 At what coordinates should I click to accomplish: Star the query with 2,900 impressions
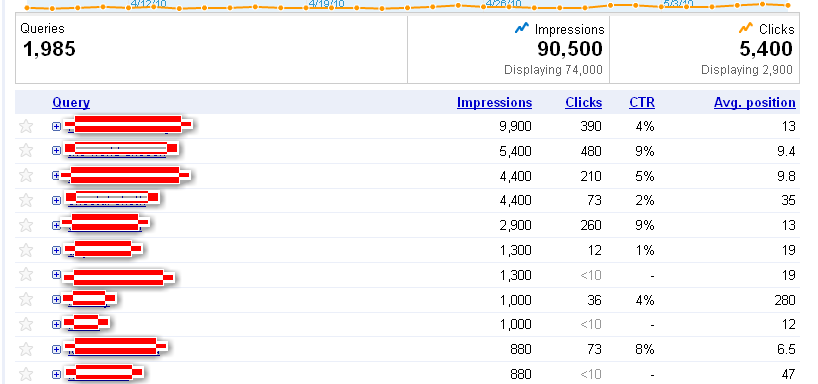[26, 225]
